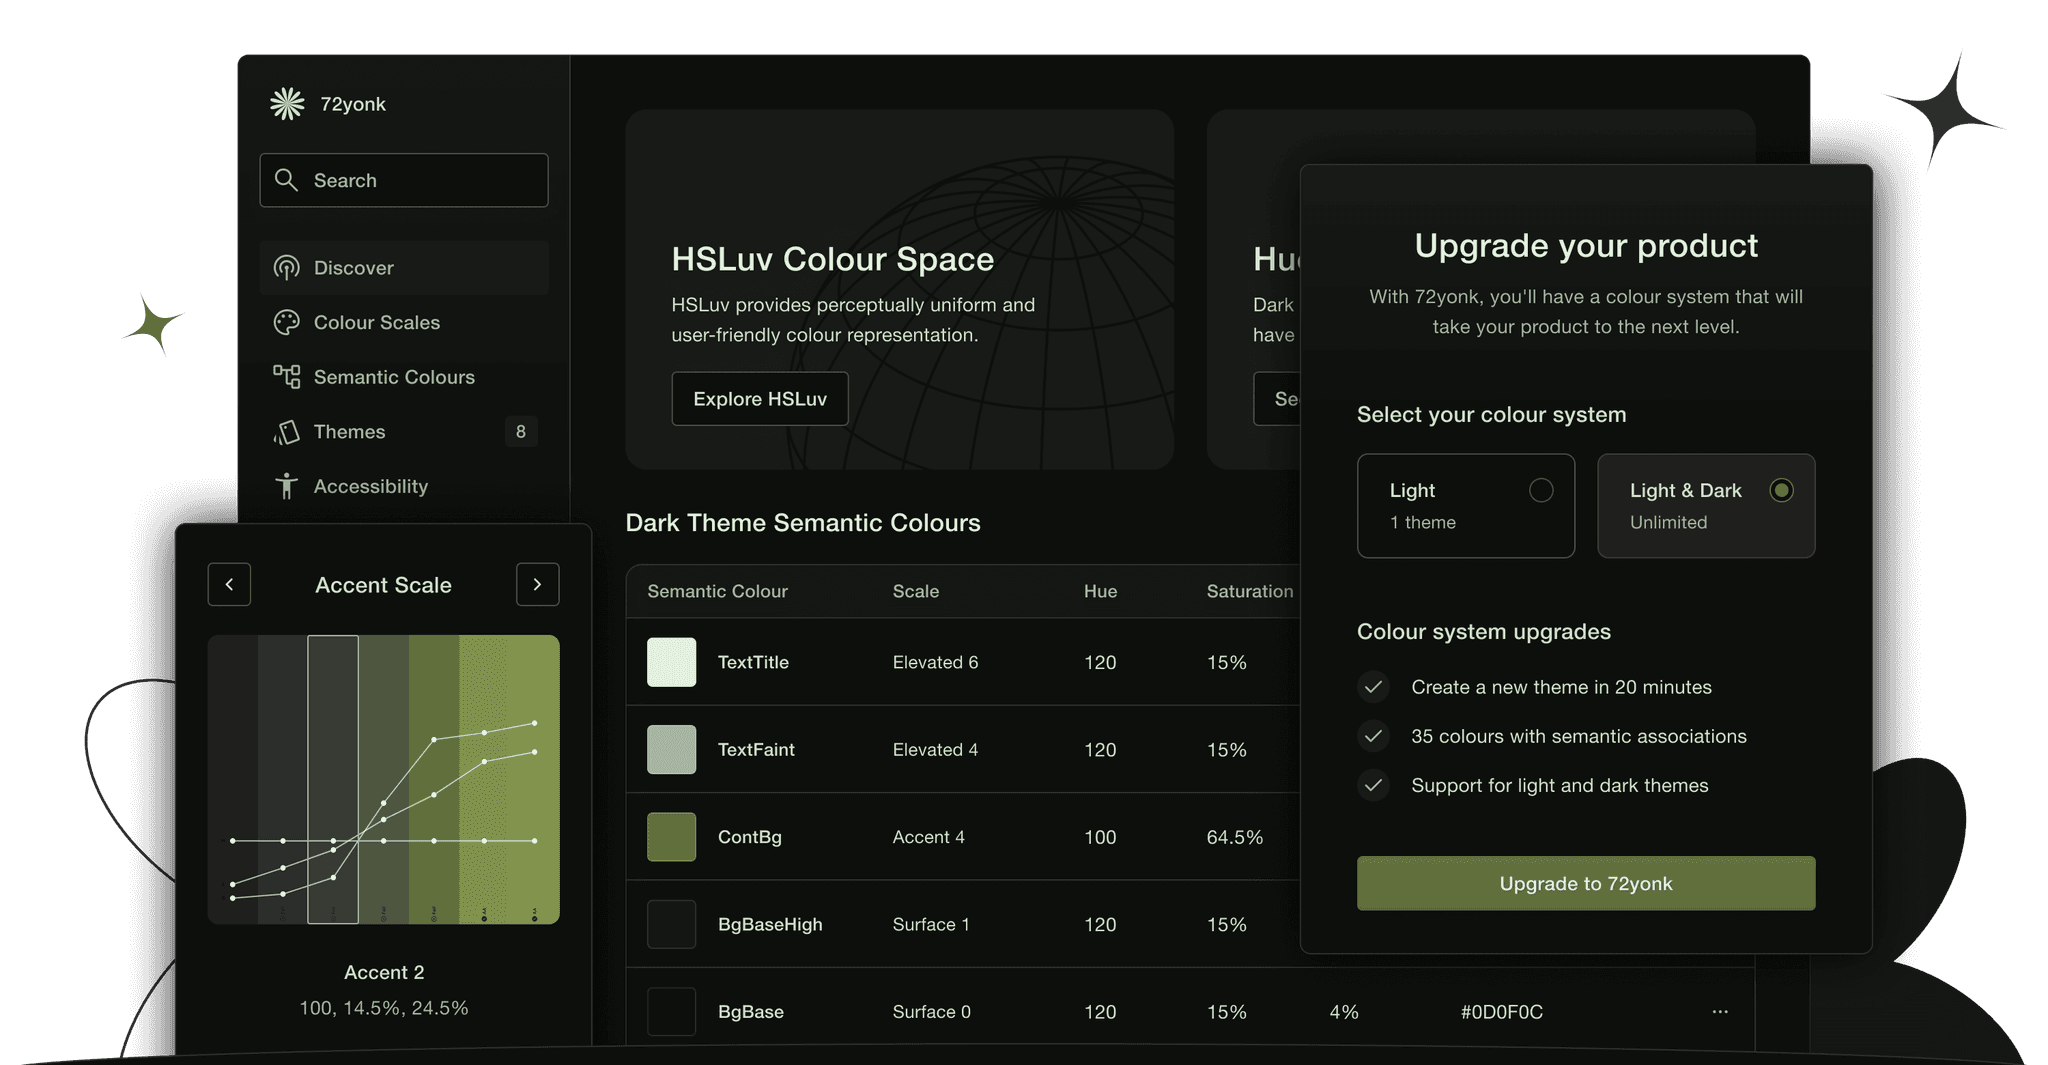
Task: Click the #0D0F0C hex value
Action: pyautogui.click(x=1501, y=1012)
